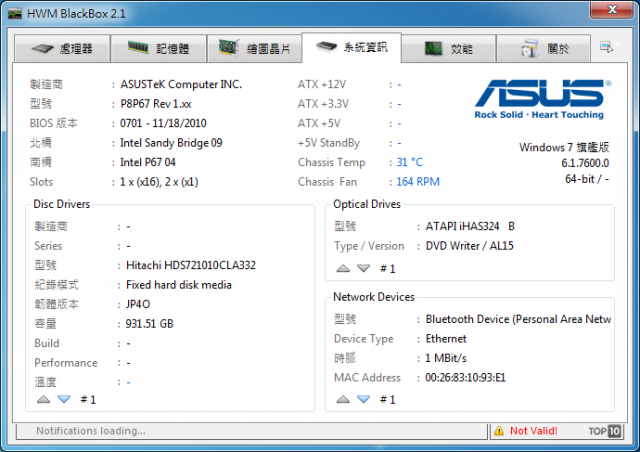Click the P8P67 Rev 1.xx model value

point(156,104)
